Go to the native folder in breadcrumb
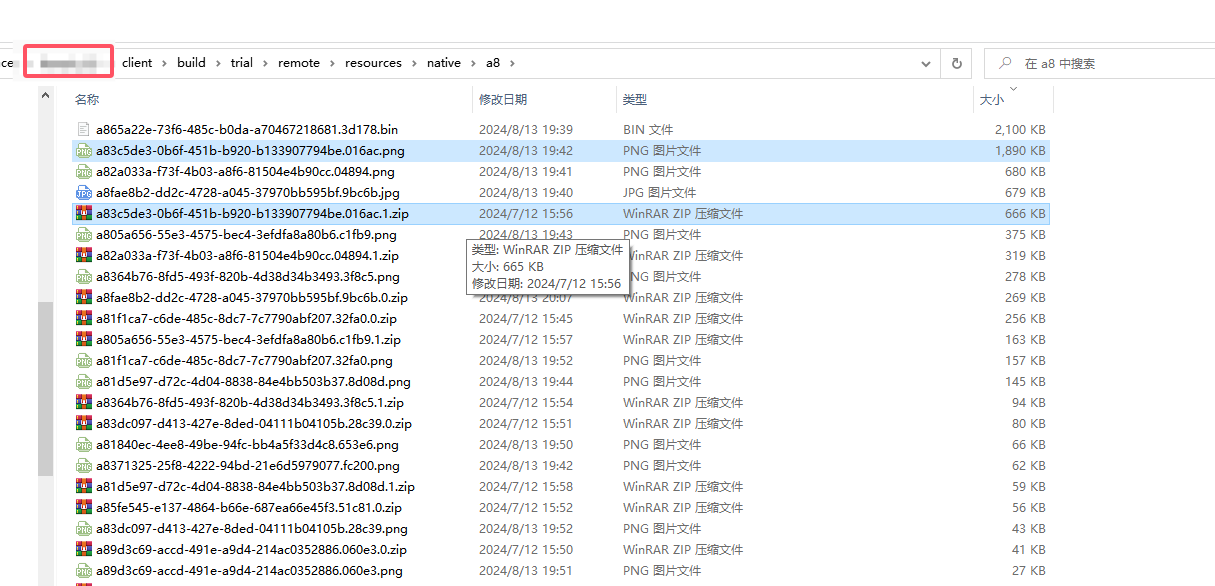Screen dimensions: 1215x586 pyautogui.click(x=444, y=63)
